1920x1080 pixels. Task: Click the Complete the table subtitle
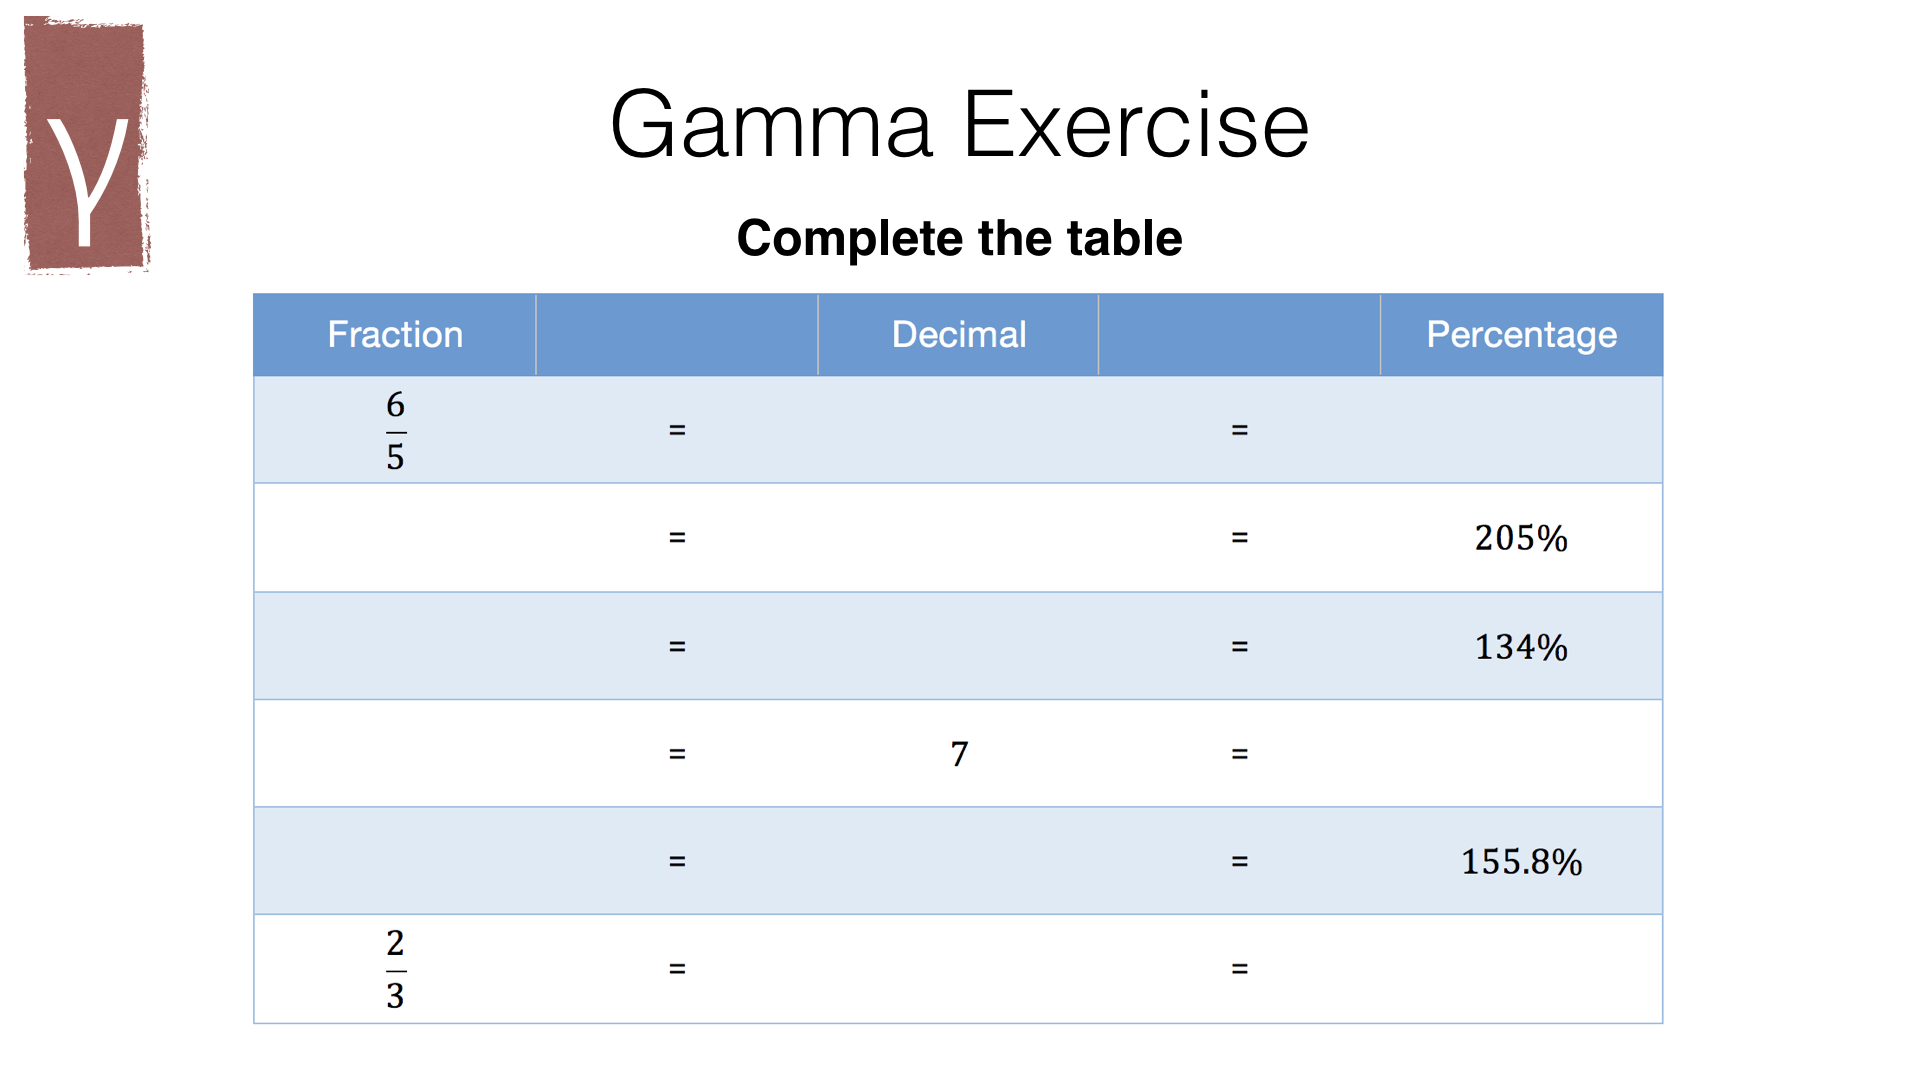pyautogui.click(x=959, y=238)
